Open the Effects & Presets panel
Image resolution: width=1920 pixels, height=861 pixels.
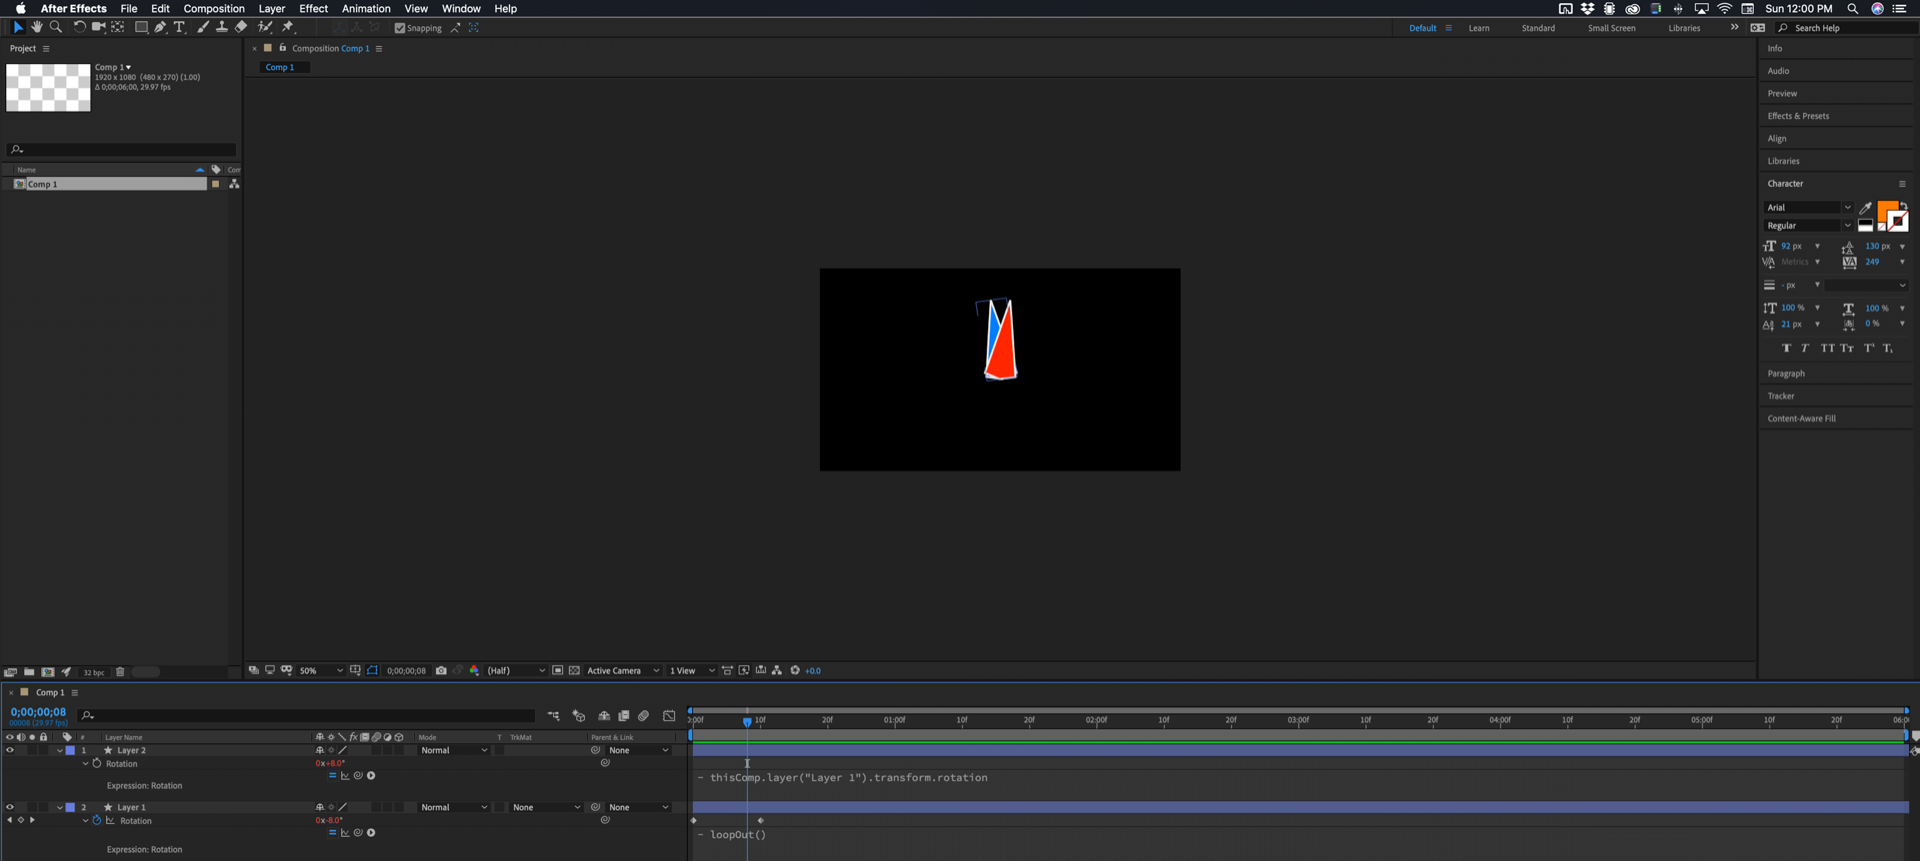click(1798, 116)
